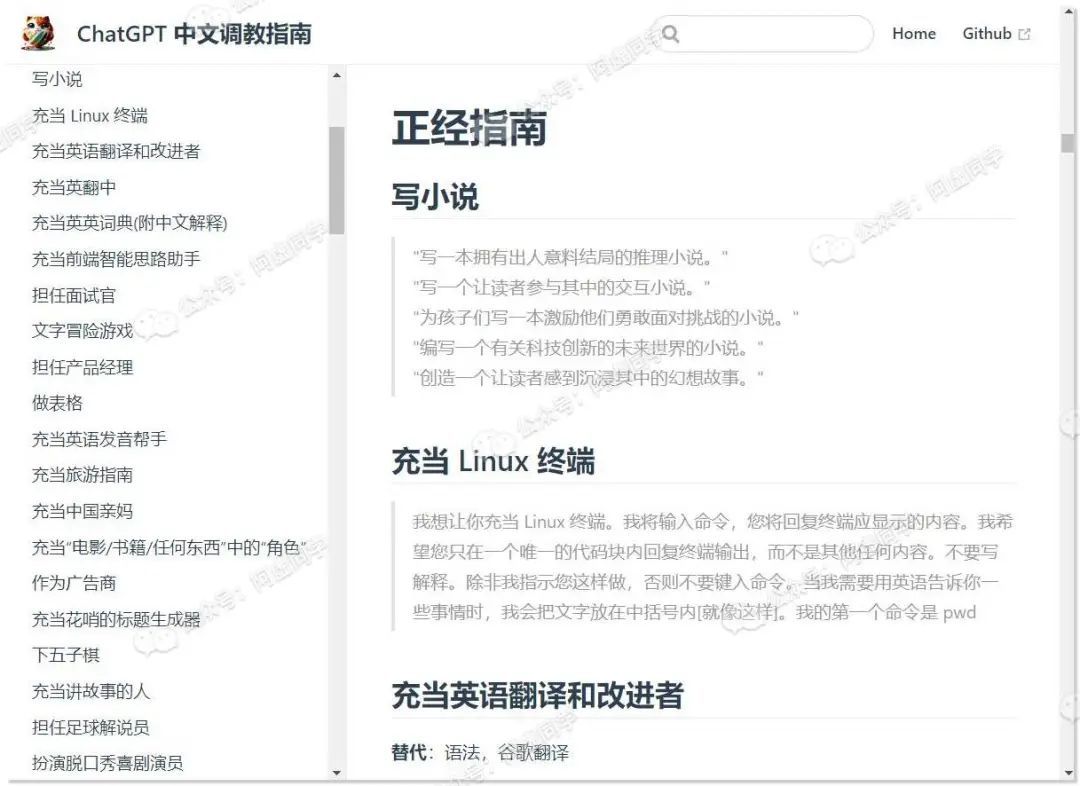Jump to 作为广告商 in the sidebar
This screenshot has height=786, width=1080.
(x=74, y=583)
